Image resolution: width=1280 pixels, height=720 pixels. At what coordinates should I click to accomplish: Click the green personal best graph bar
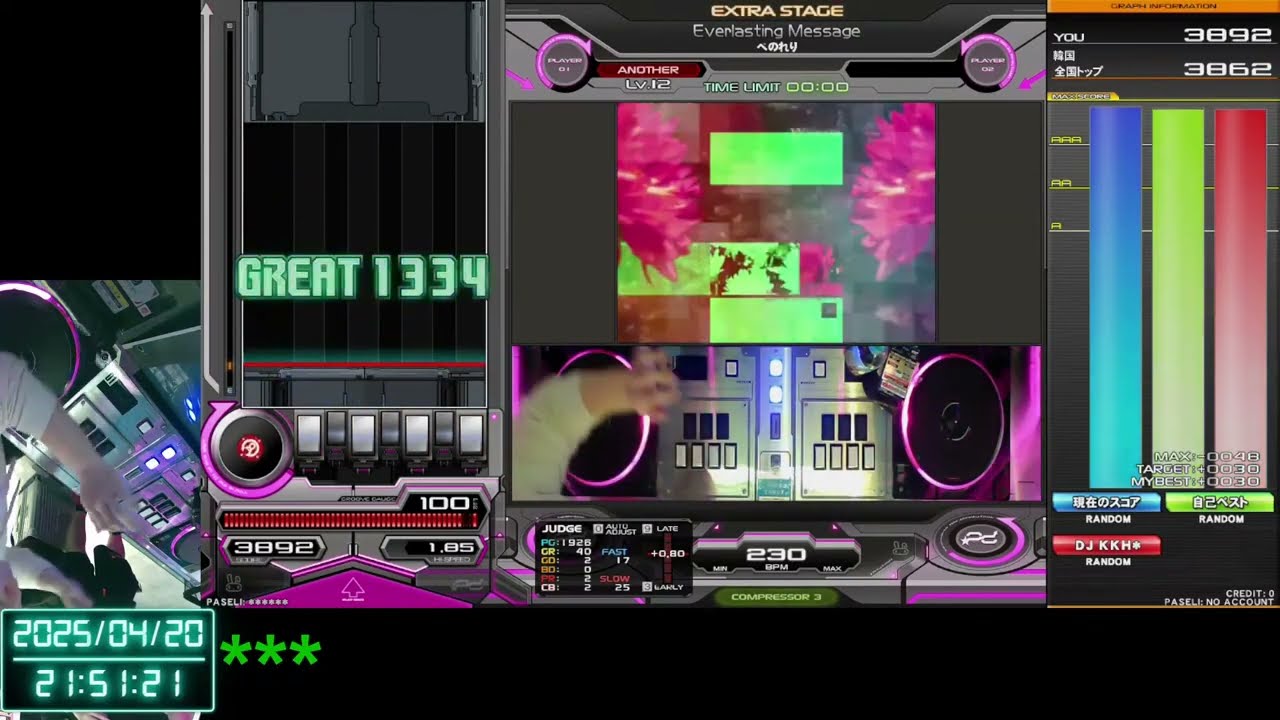(x=1178, y=297)
